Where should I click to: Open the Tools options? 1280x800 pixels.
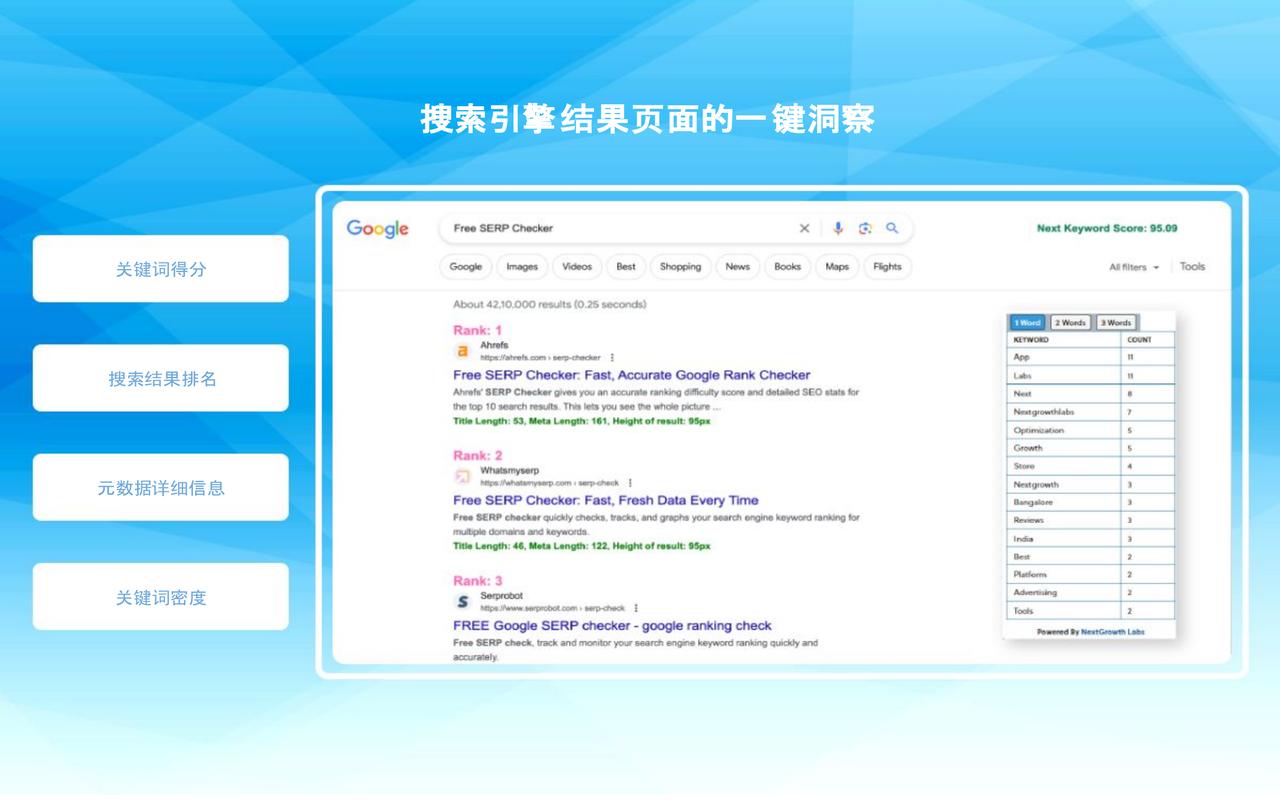click(x=1192, y=266)
